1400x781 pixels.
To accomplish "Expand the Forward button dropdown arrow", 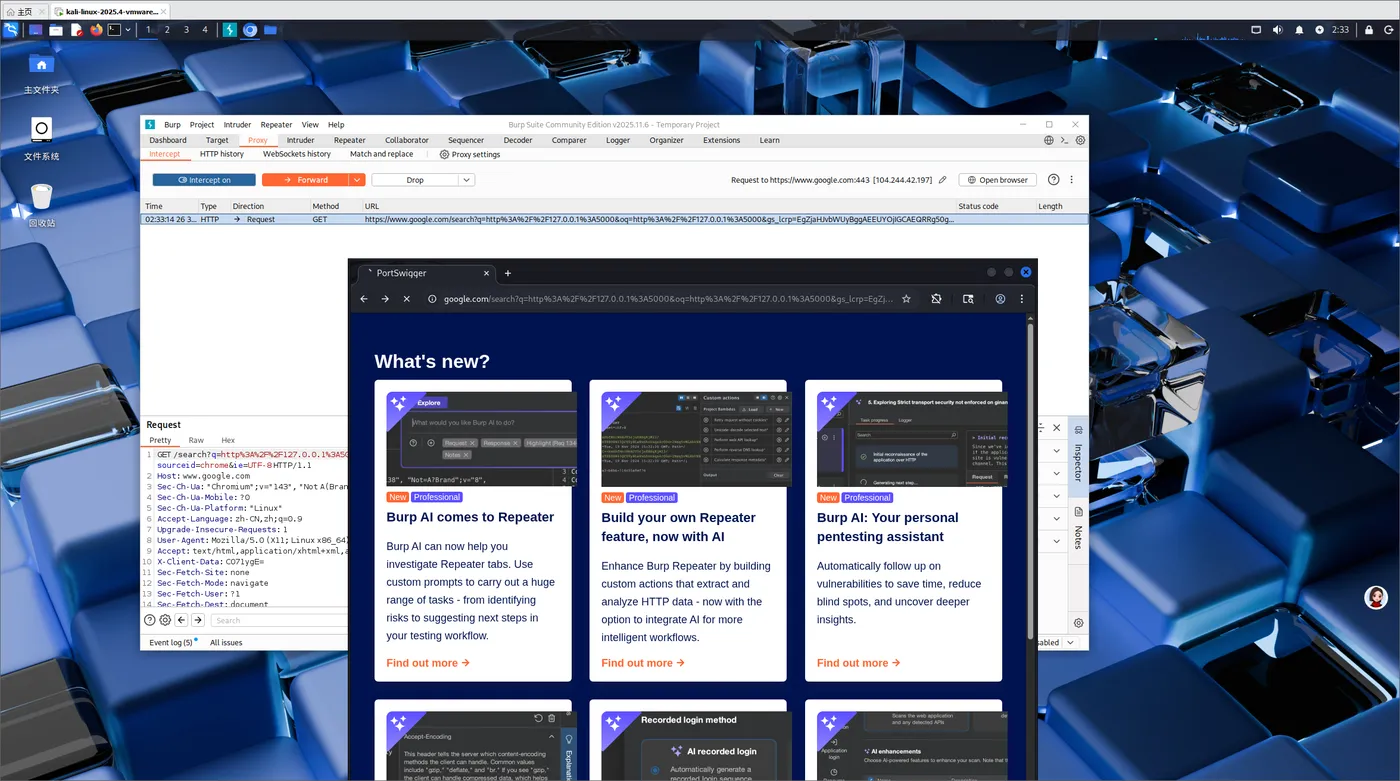I will (x=357, y=180).
